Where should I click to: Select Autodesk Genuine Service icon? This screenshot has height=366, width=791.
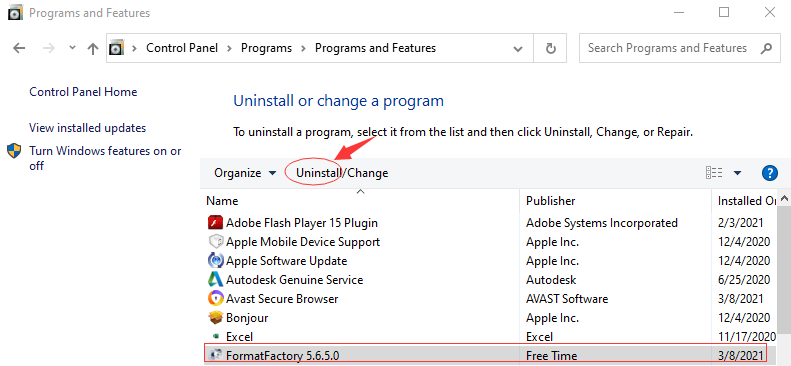pyautogui.click(x=216, y=279)
